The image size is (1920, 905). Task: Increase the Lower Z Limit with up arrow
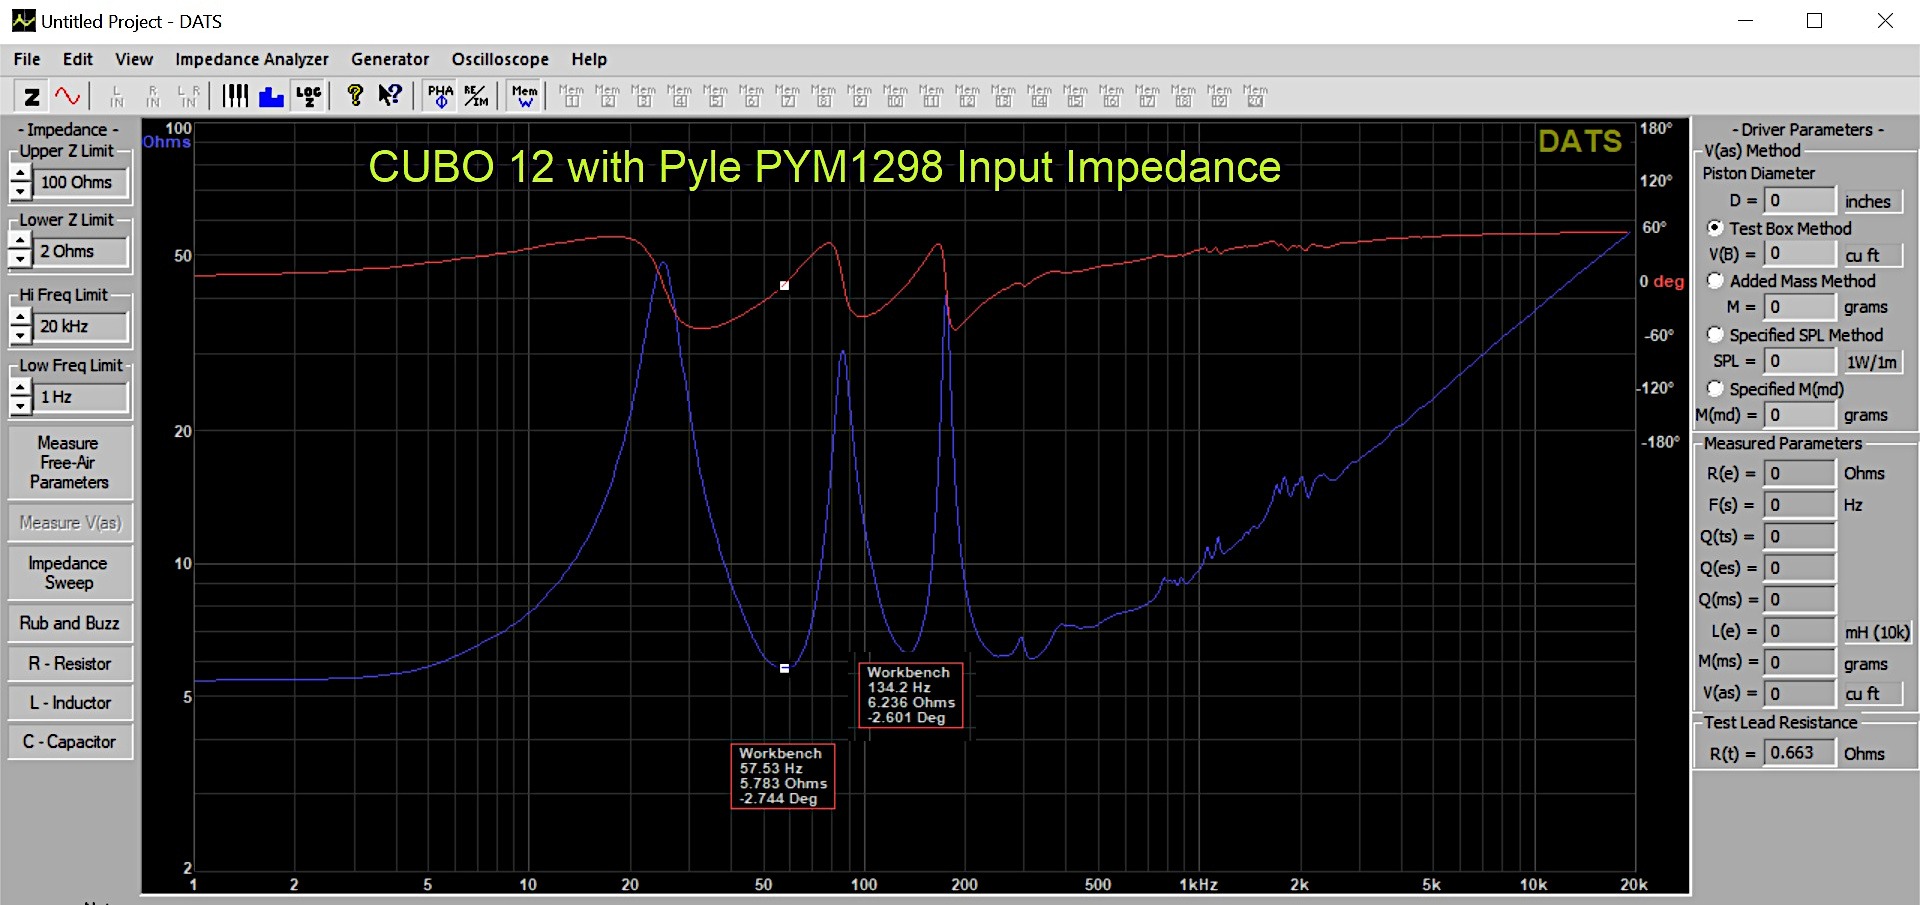tap(20, 243)
